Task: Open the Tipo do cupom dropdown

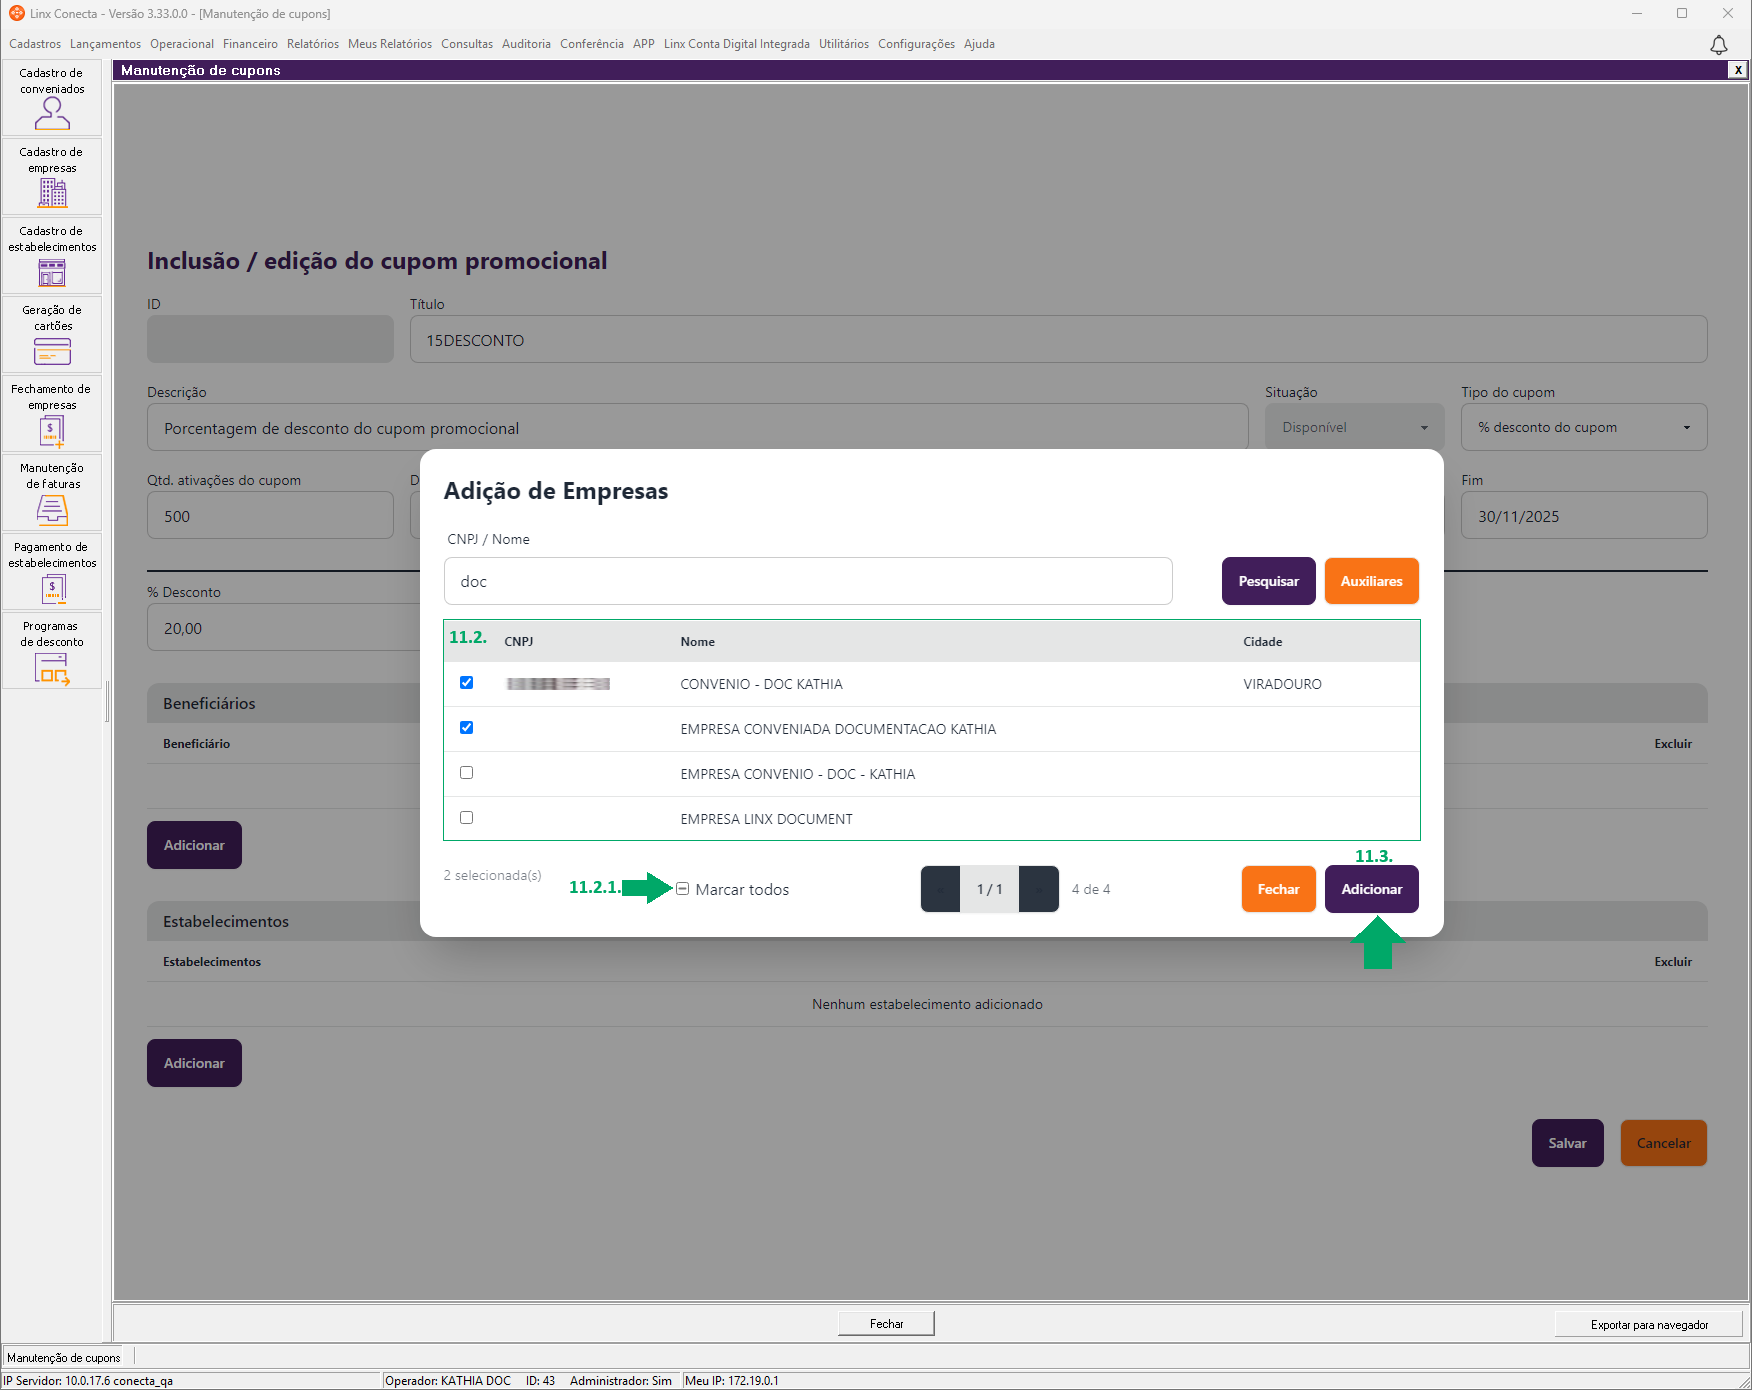Action: click(1584, 427)
